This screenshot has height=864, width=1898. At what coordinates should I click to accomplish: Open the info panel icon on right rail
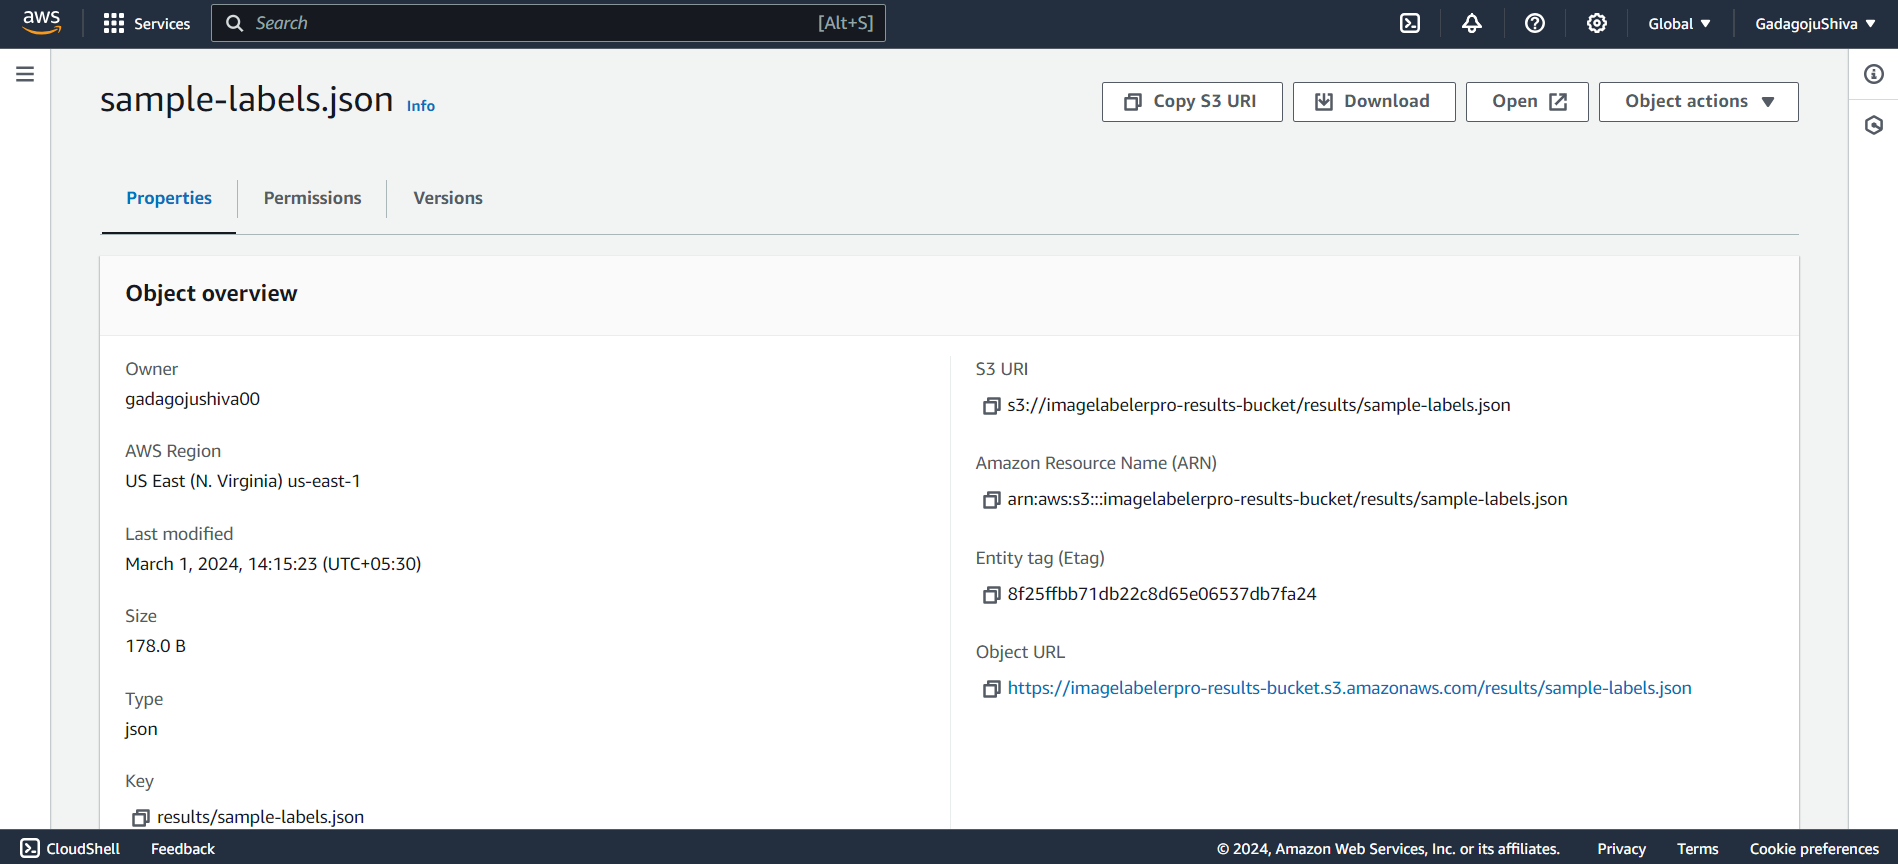pyautogui.click(x=1874, y=74)
